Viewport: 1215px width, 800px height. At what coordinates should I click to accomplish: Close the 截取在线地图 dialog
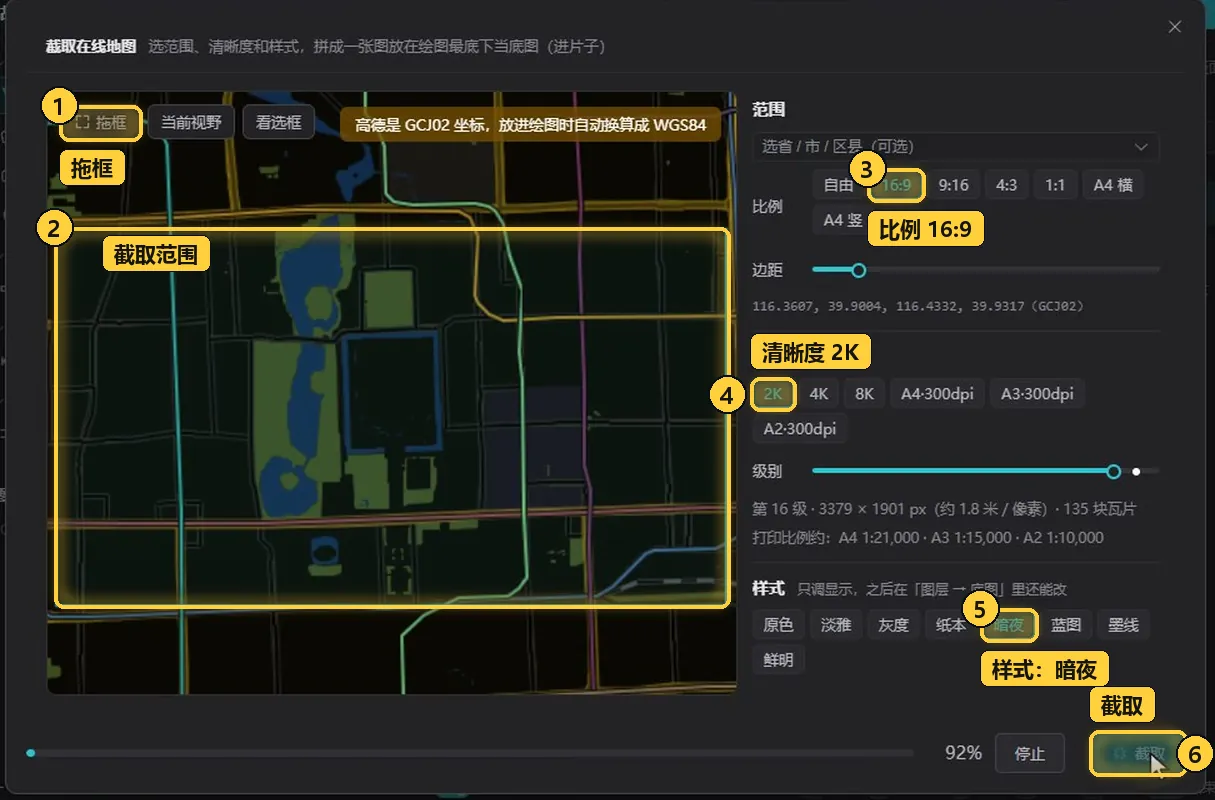(x=1175, y=27)
